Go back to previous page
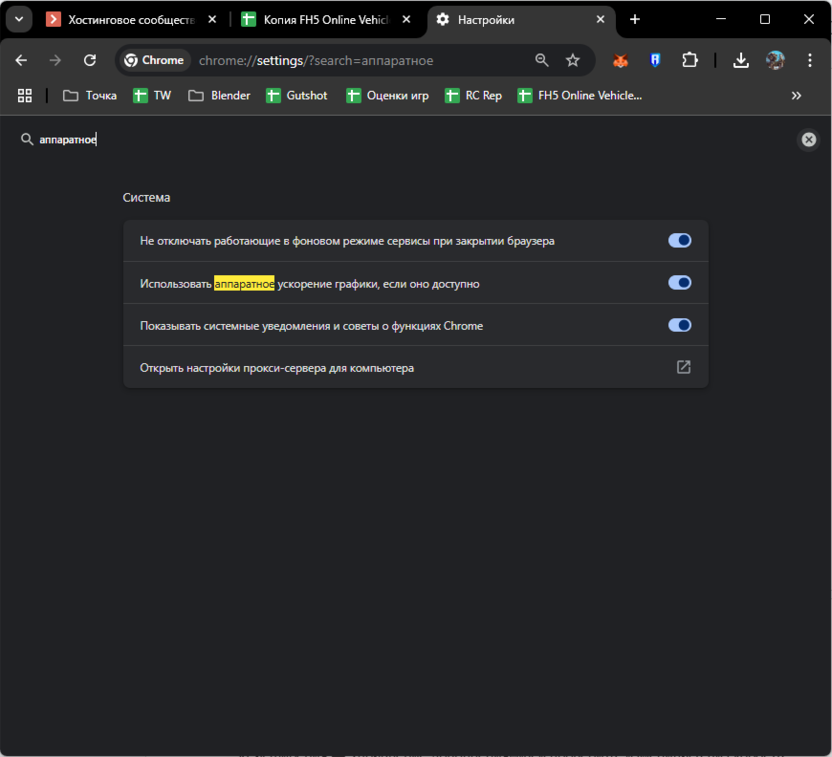The image size is (832, 757). (x=21, y=60)
